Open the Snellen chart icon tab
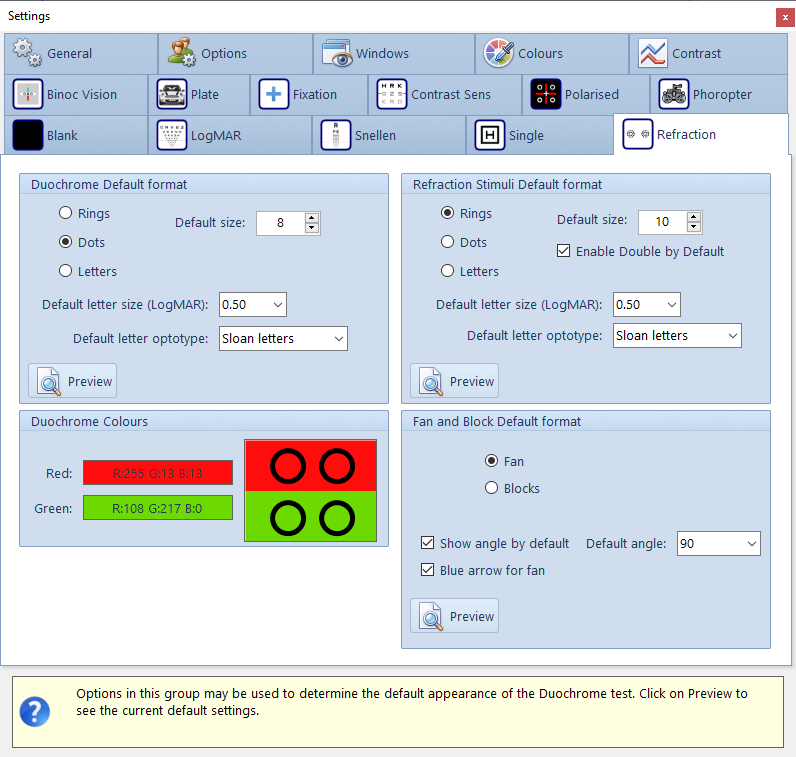 [336, 135]
